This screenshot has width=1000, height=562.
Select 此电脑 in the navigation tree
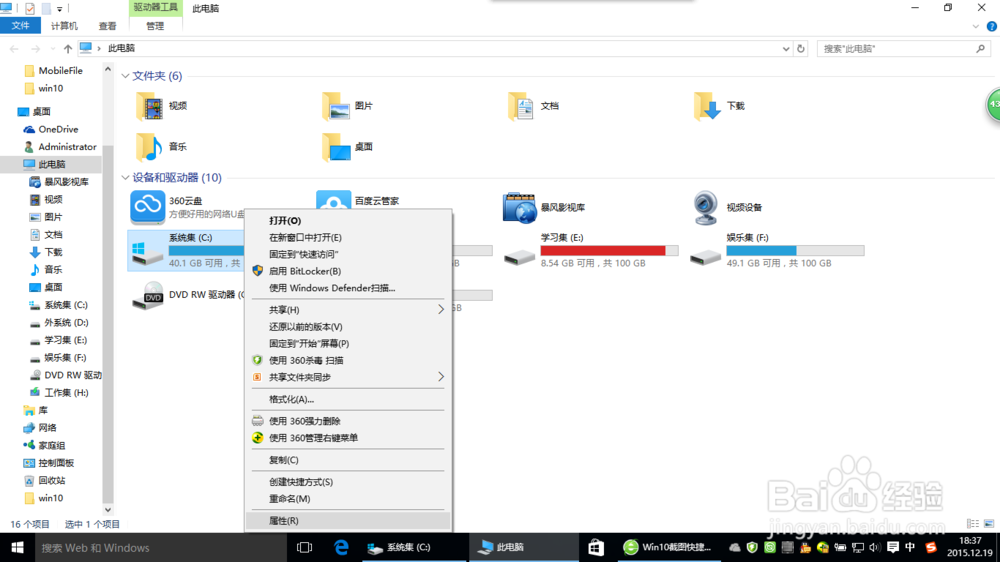click(x=52, y=164)
